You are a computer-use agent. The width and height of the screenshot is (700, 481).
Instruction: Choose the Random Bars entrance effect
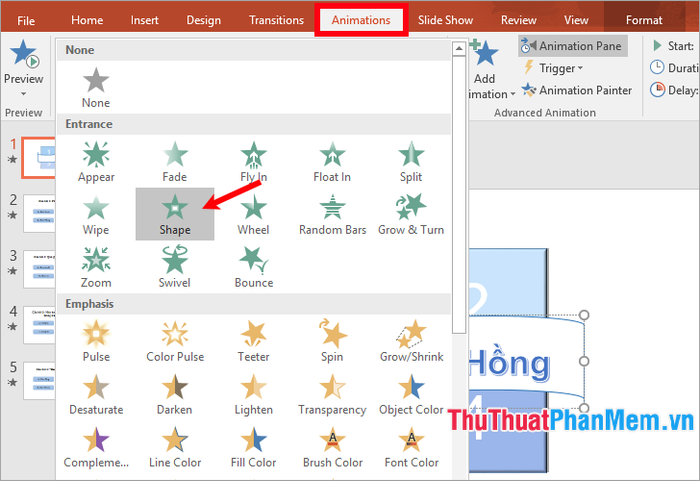pos(332,213)
